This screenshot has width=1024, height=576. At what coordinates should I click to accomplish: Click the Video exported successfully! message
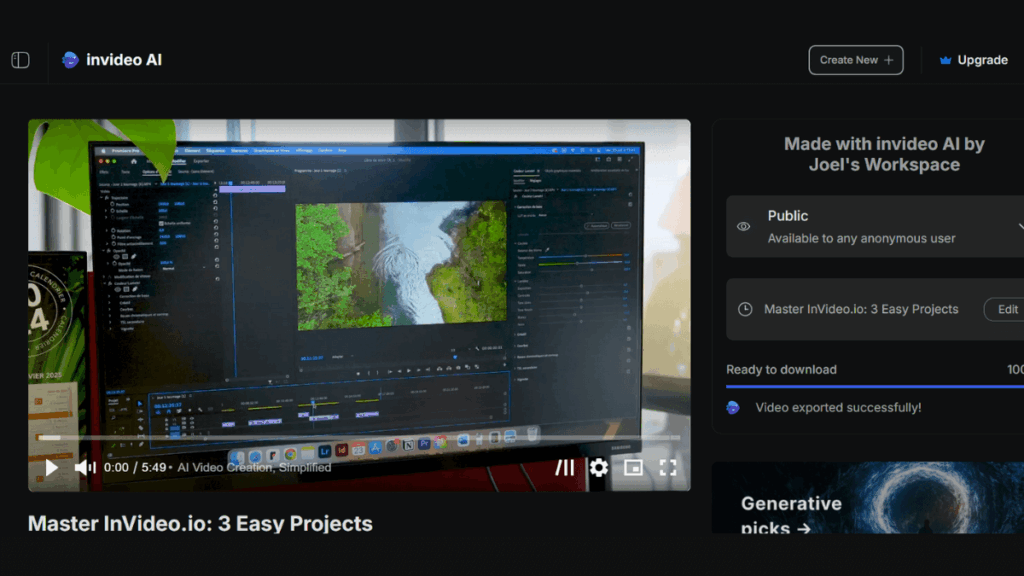(839, 408)
